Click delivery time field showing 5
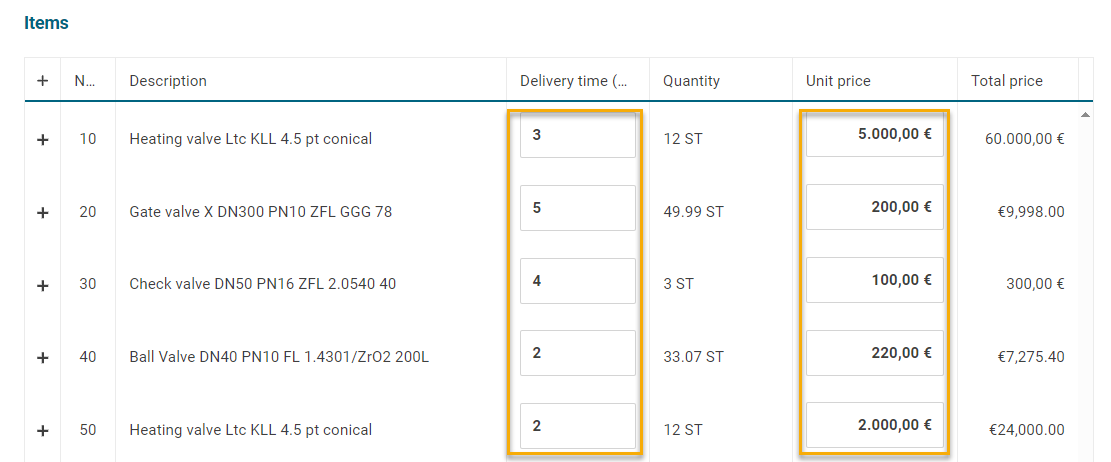1111x462 pixels. coord(577,208)
